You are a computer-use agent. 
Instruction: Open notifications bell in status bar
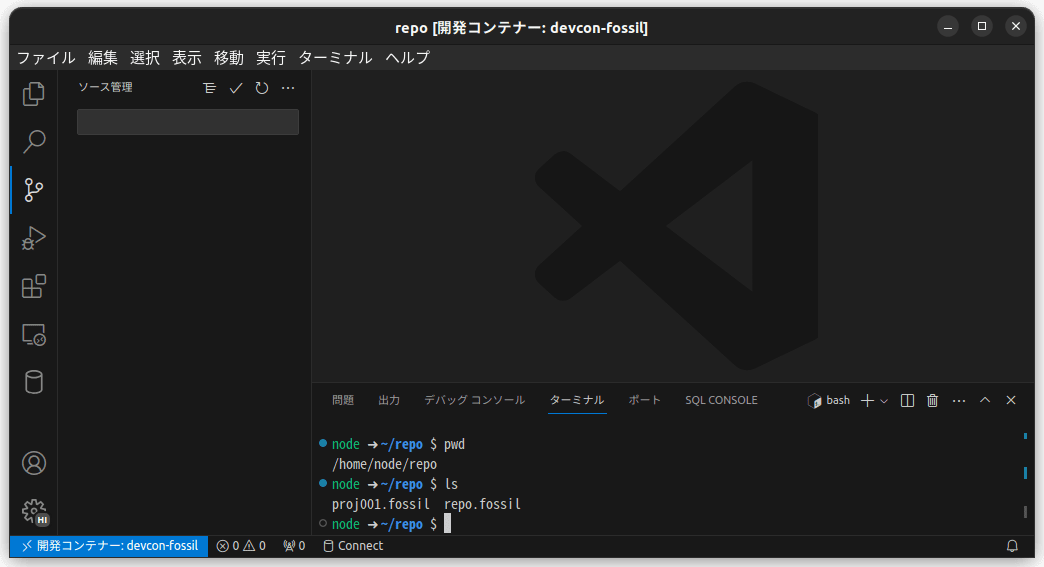pos(1012,546)
